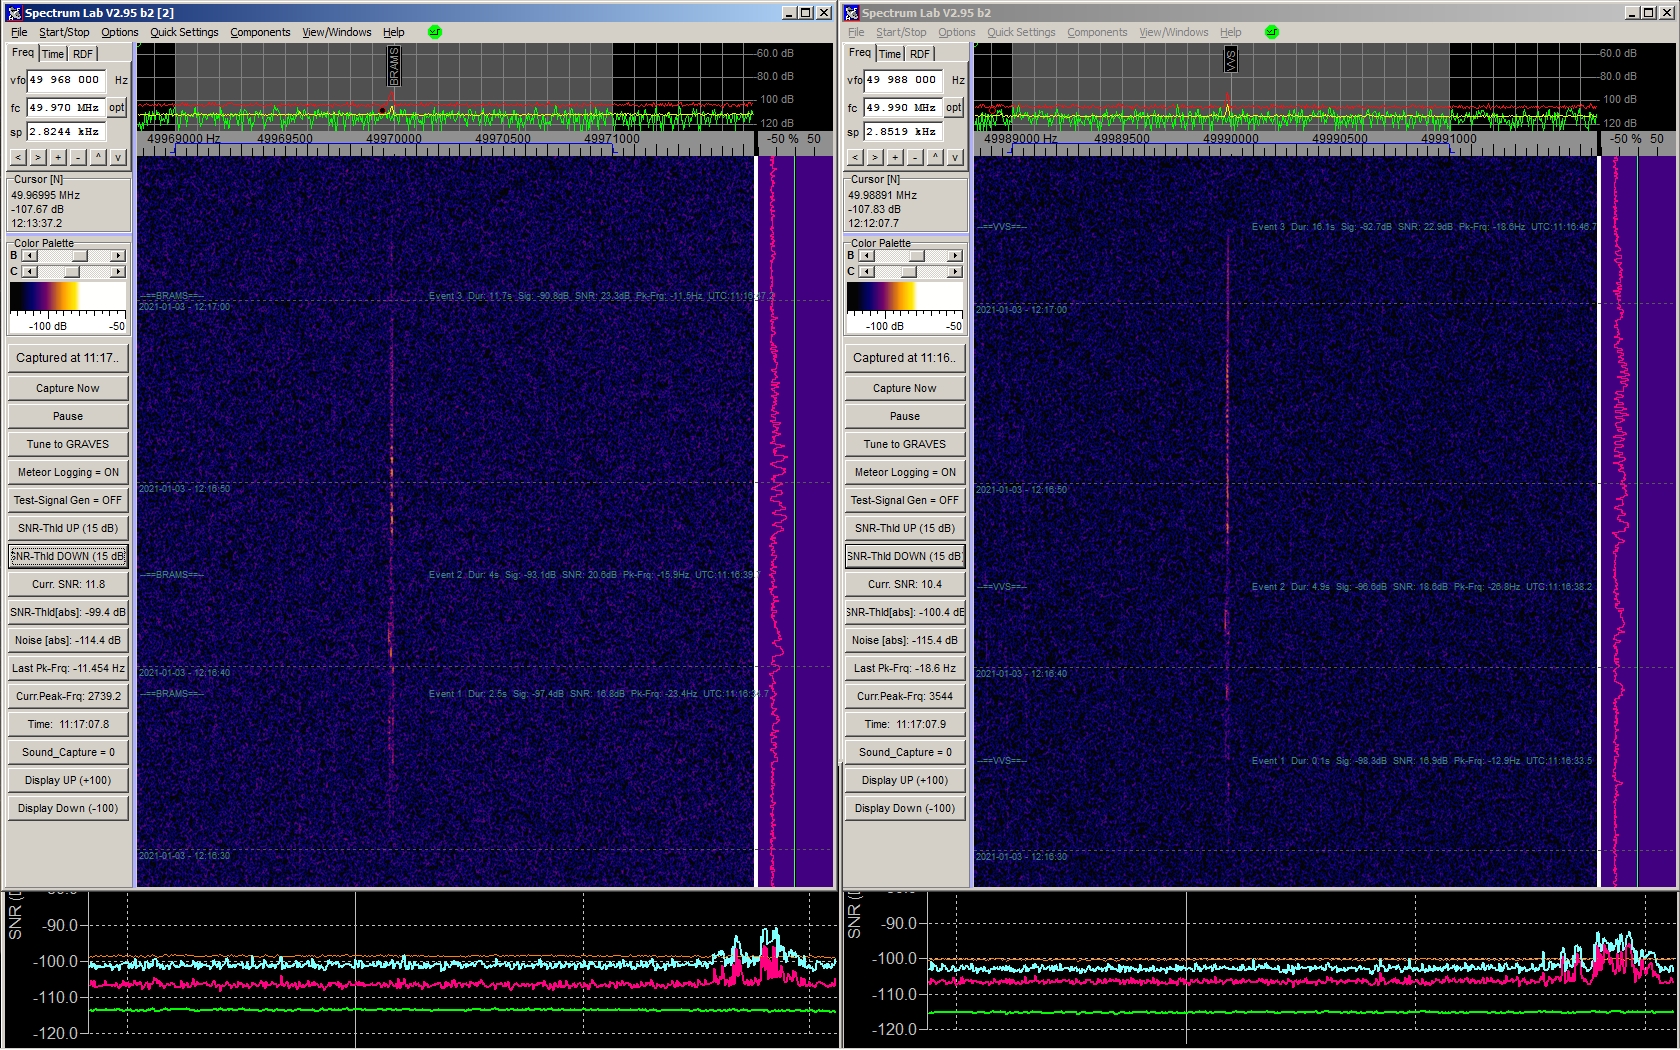Toggle Pause in the 49.970 MHz window
This screenshot has width=1680, height=1050.
(x=68, y=416)
